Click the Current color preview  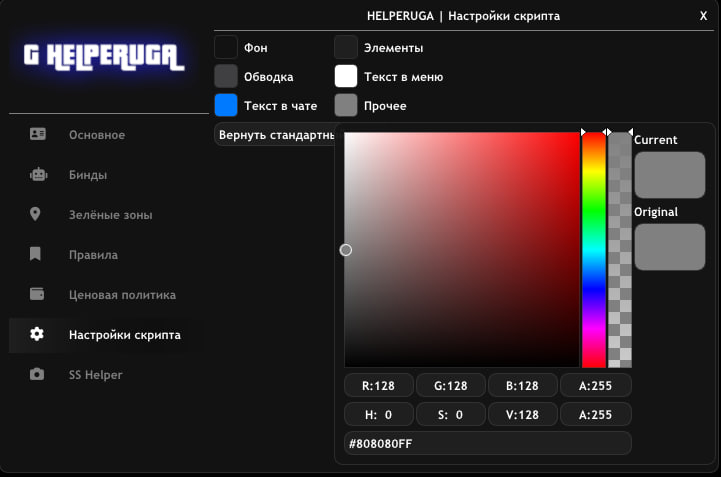[670, 175]
